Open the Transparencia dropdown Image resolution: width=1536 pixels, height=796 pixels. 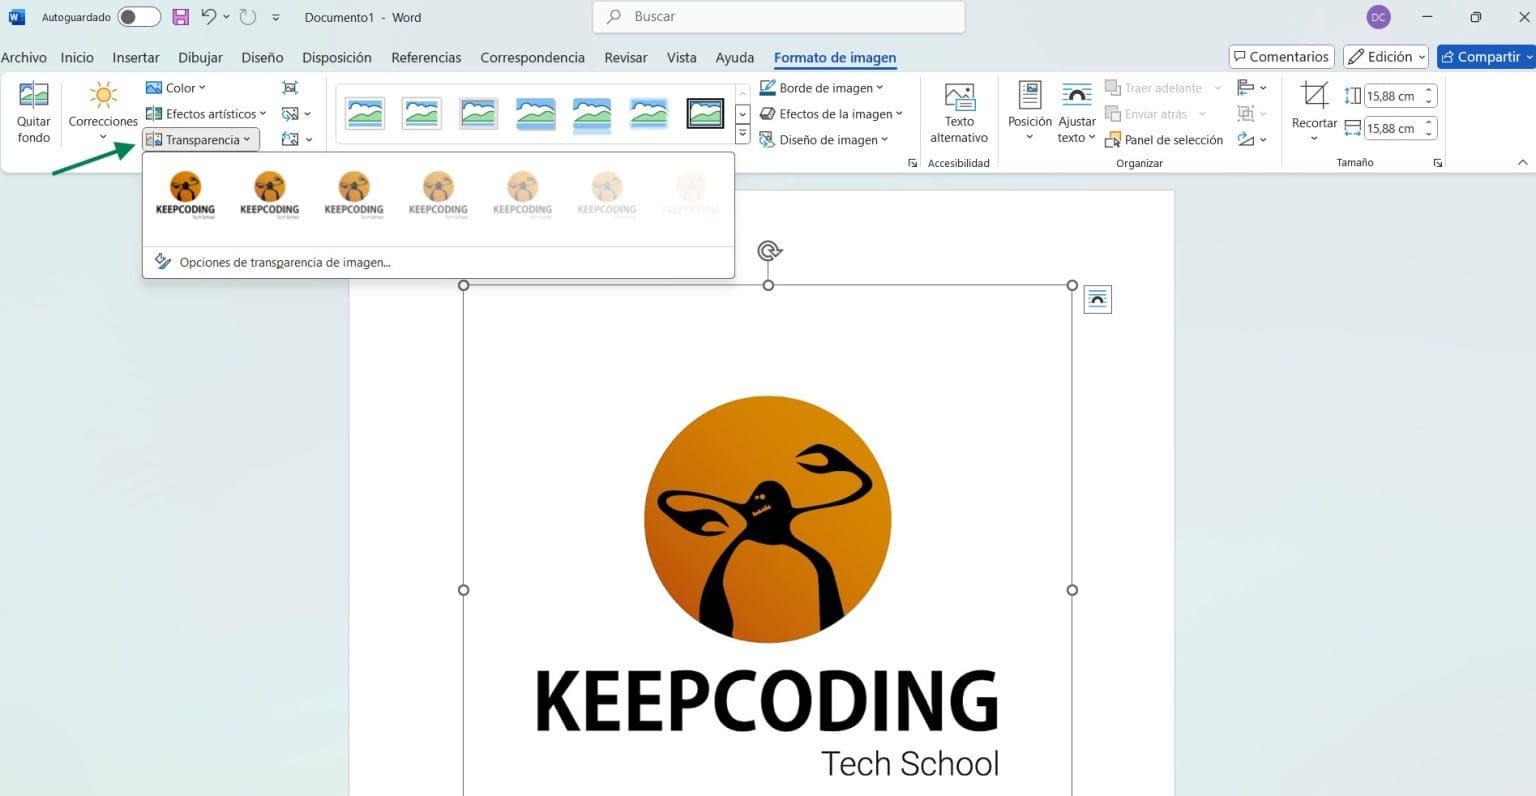[200, 139]
